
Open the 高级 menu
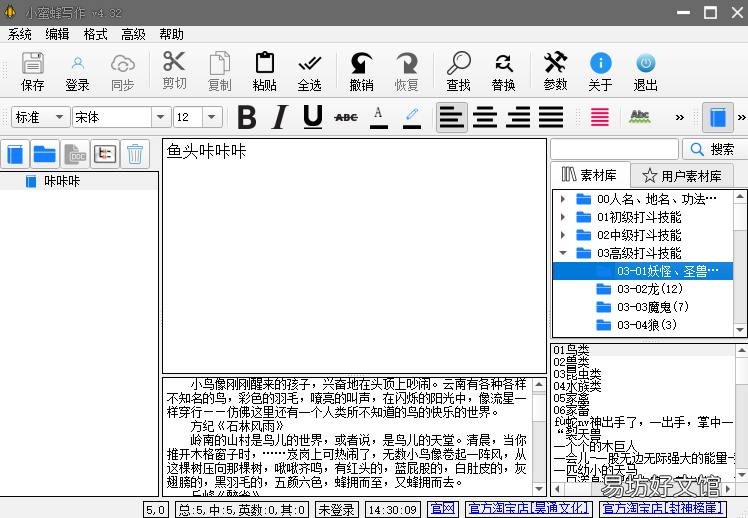(133, 34)
